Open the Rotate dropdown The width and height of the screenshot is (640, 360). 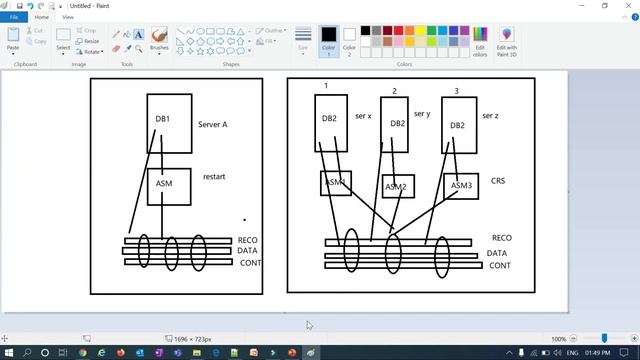90,52
